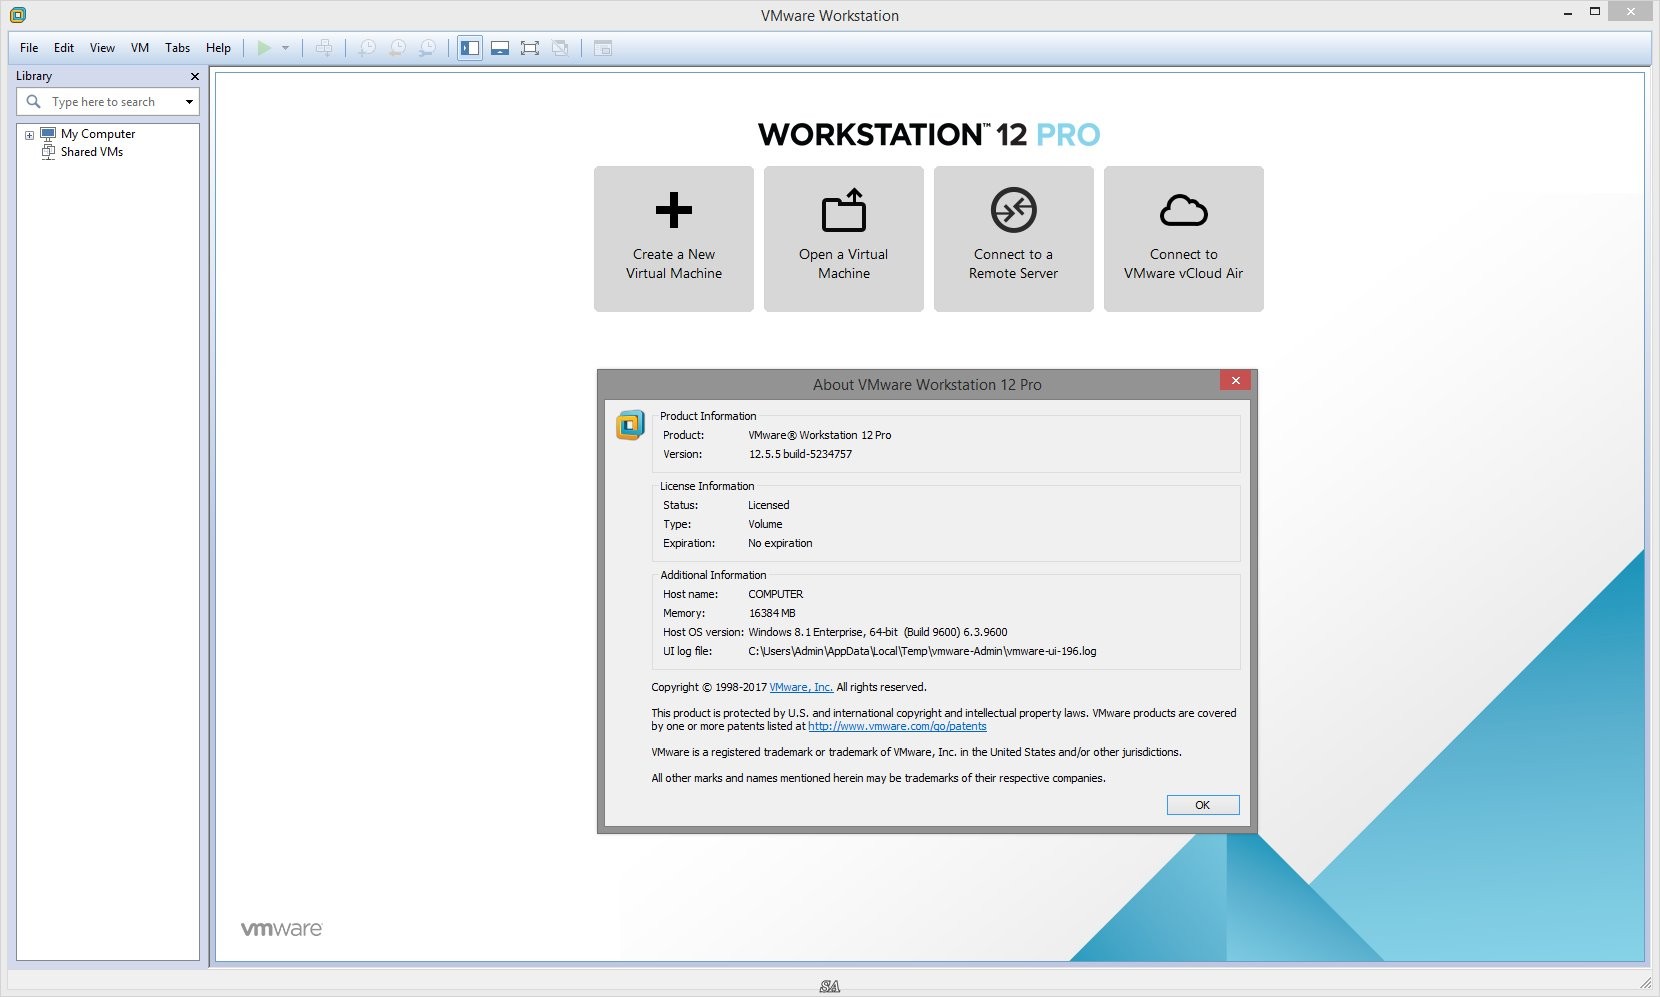The image size is (1660, 997).
Task: Open the vmware.com/go/patents link
Action: (897, 726)
